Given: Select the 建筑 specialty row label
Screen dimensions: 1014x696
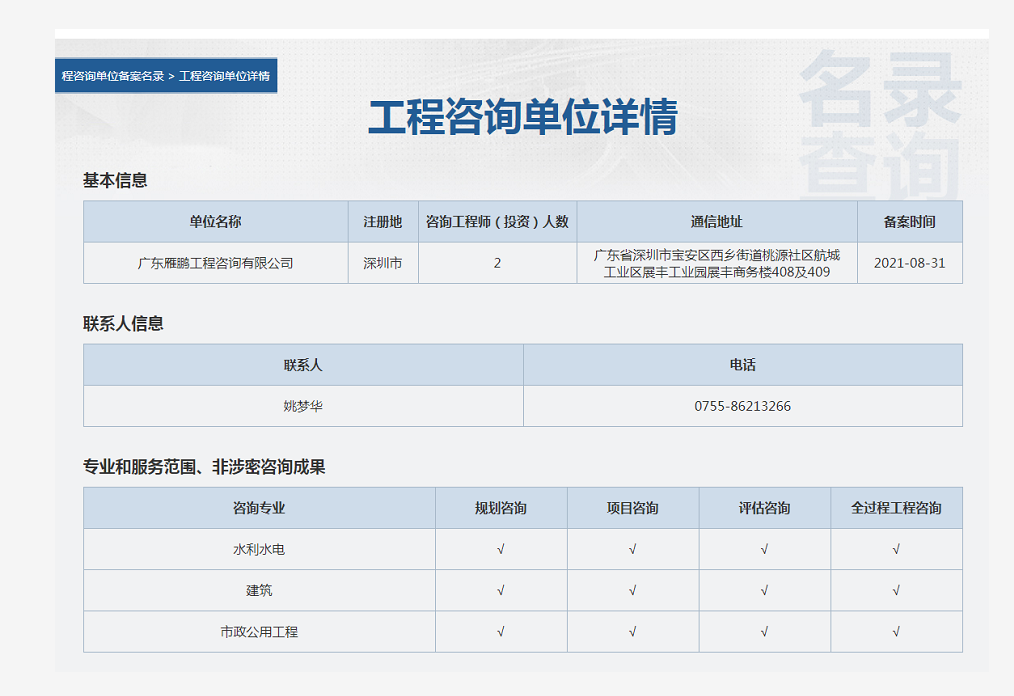Looking at the screenshot, I should click(259, 590).
